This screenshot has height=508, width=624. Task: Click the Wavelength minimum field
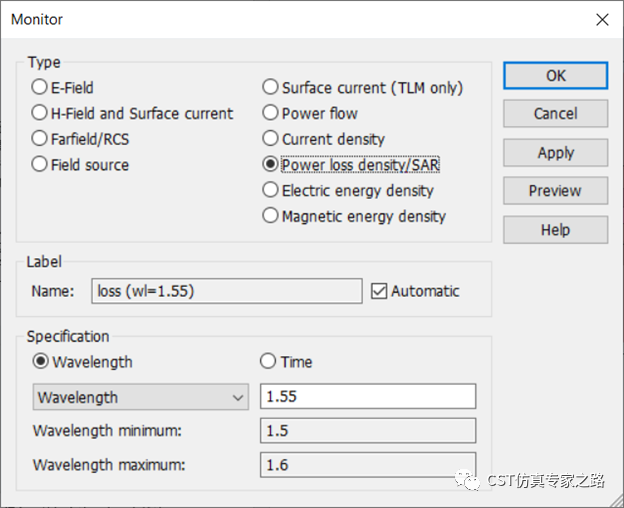coord(368,430)
